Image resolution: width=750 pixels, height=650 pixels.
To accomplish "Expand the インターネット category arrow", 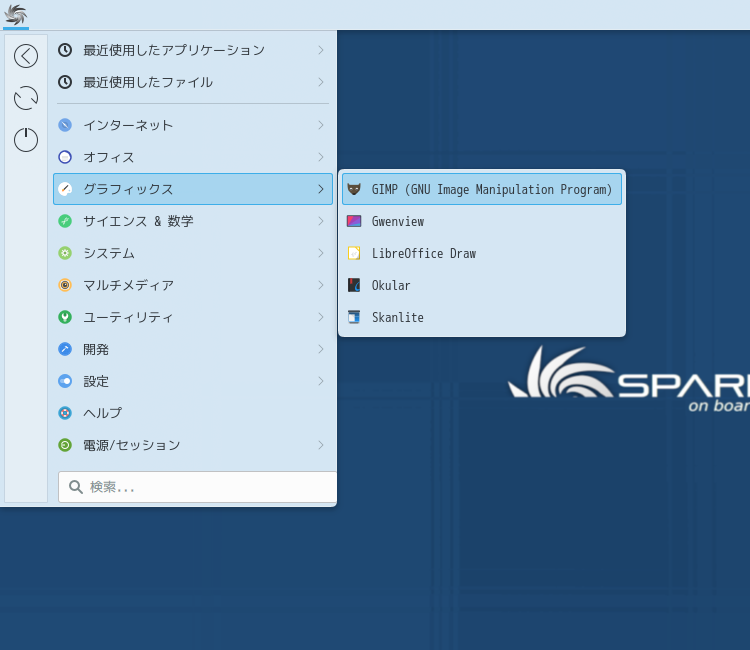I will [x=320, y=125].
